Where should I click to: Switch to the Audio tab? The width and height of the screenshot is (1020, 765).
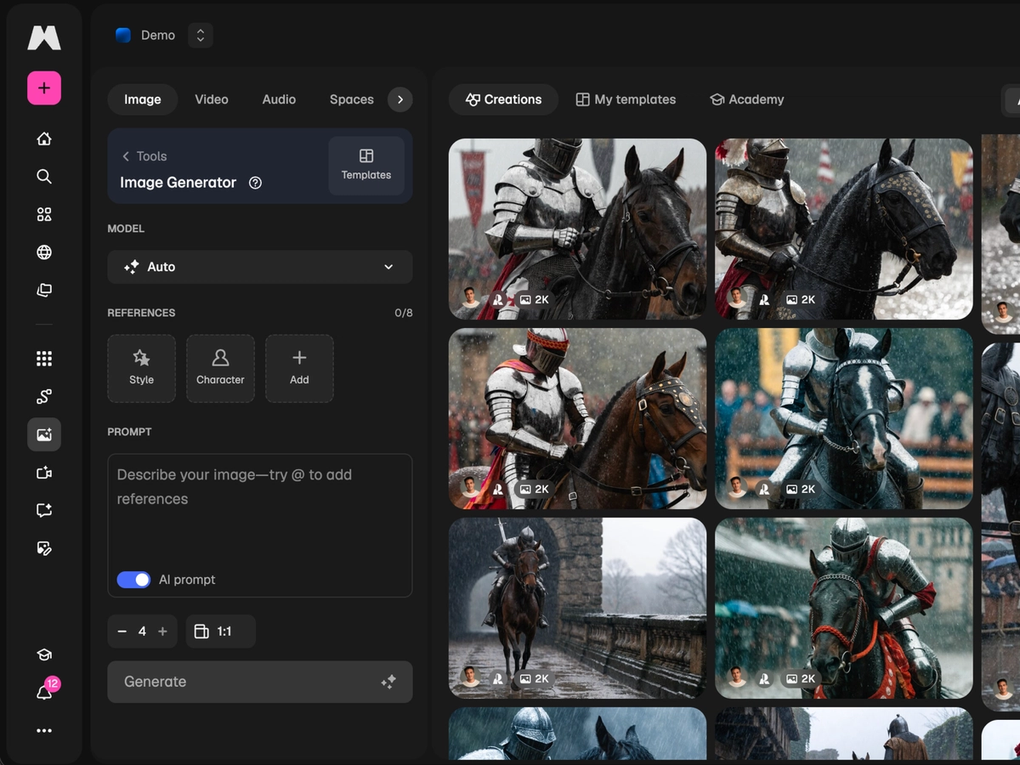pyautogui.click(x=279, y=100)
